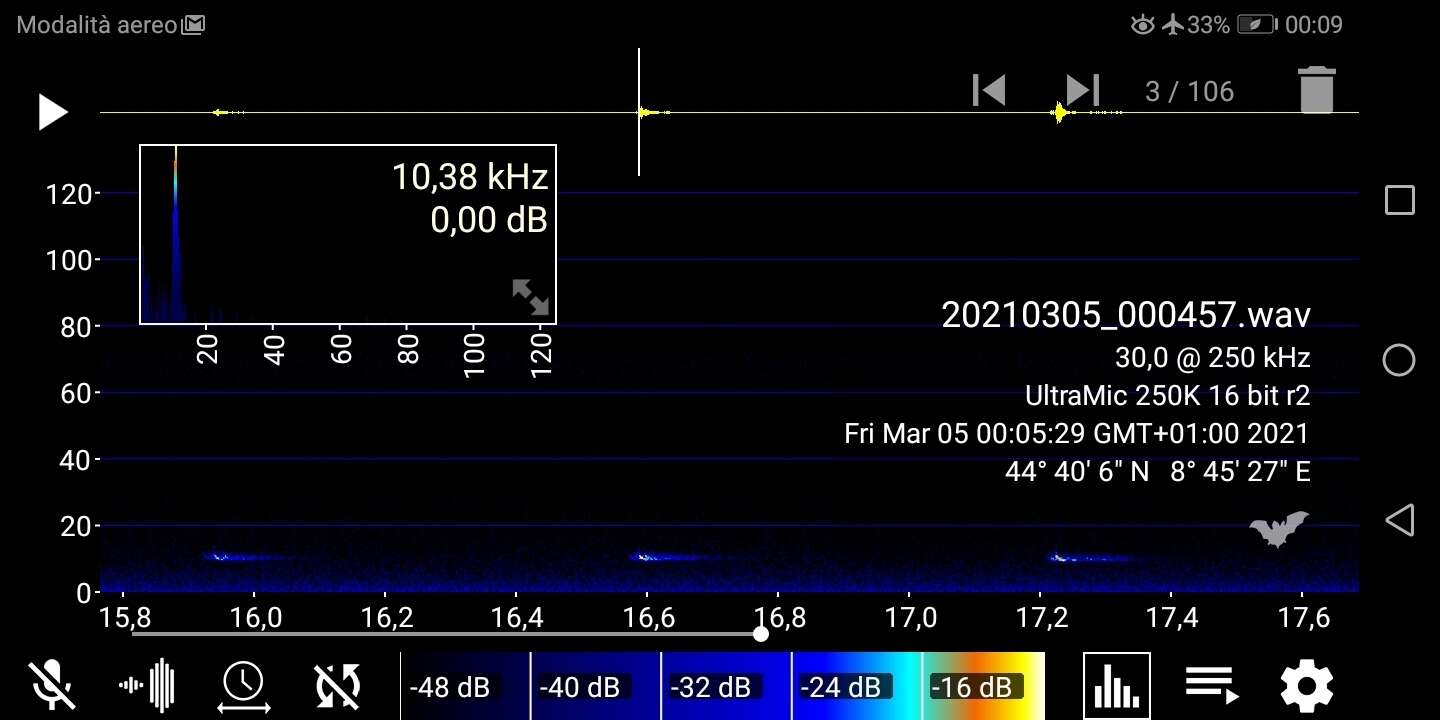This screenshot has width=1440, height=720.
Task: Skip to the next recording
Action: click(1083, 90)
